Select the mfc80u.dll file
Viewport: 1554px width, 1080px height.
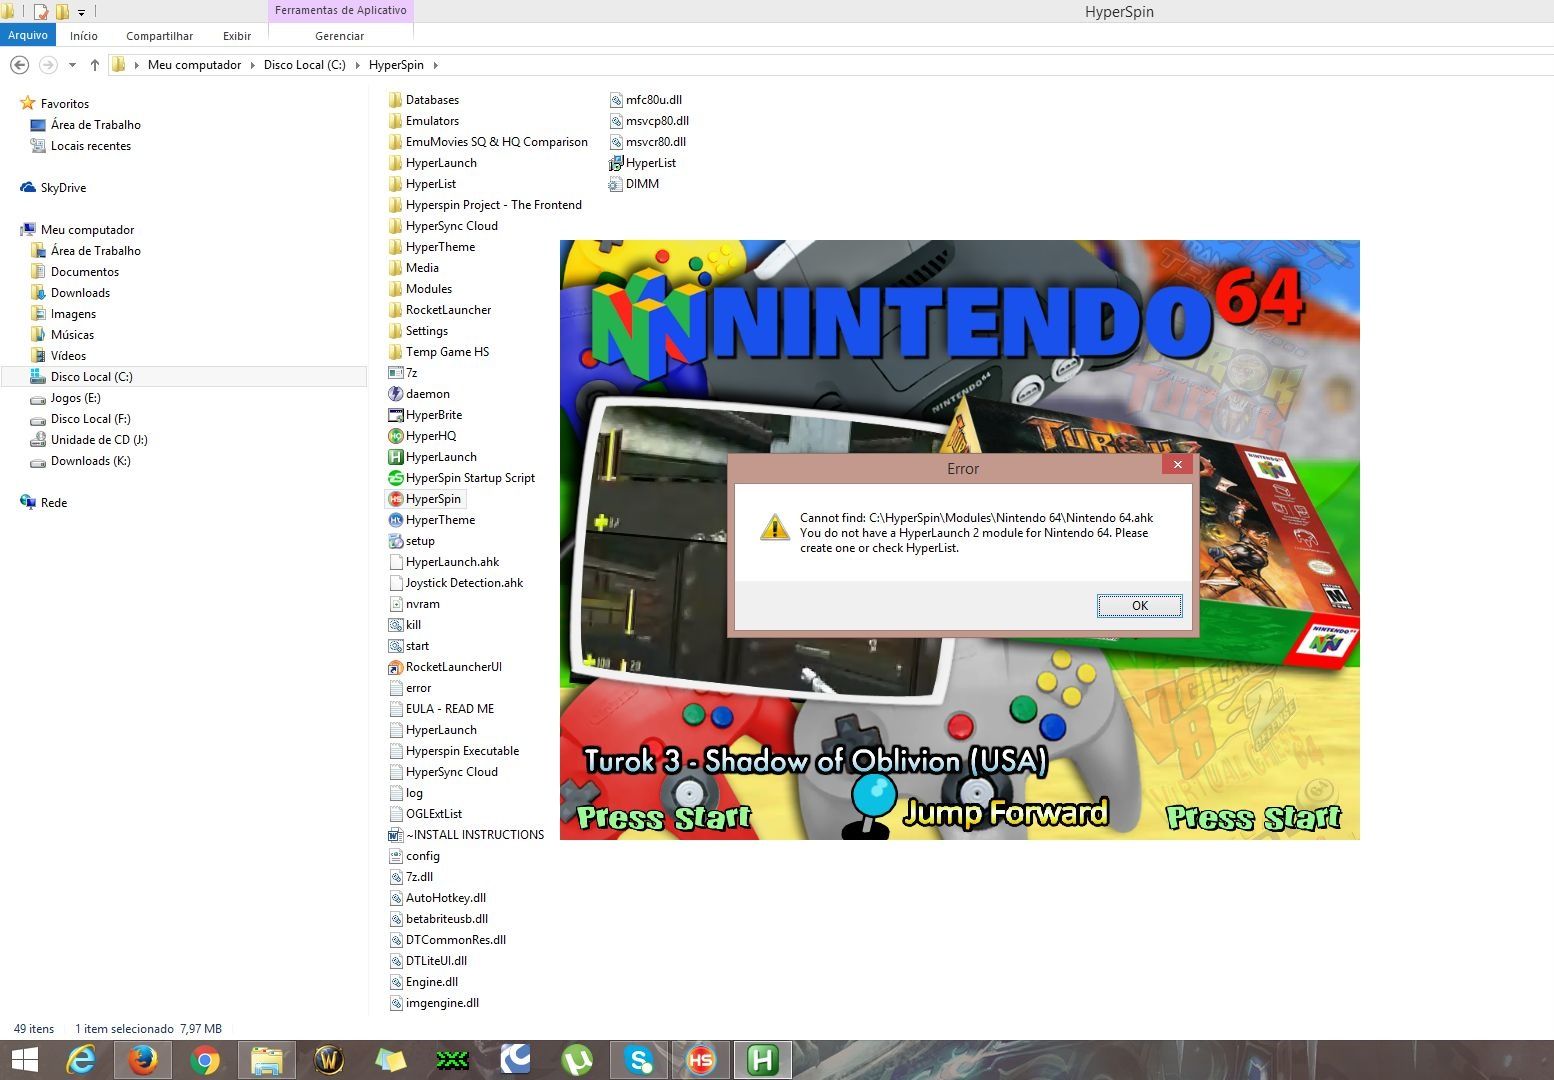pyautogui.click(x=646, y=100)
